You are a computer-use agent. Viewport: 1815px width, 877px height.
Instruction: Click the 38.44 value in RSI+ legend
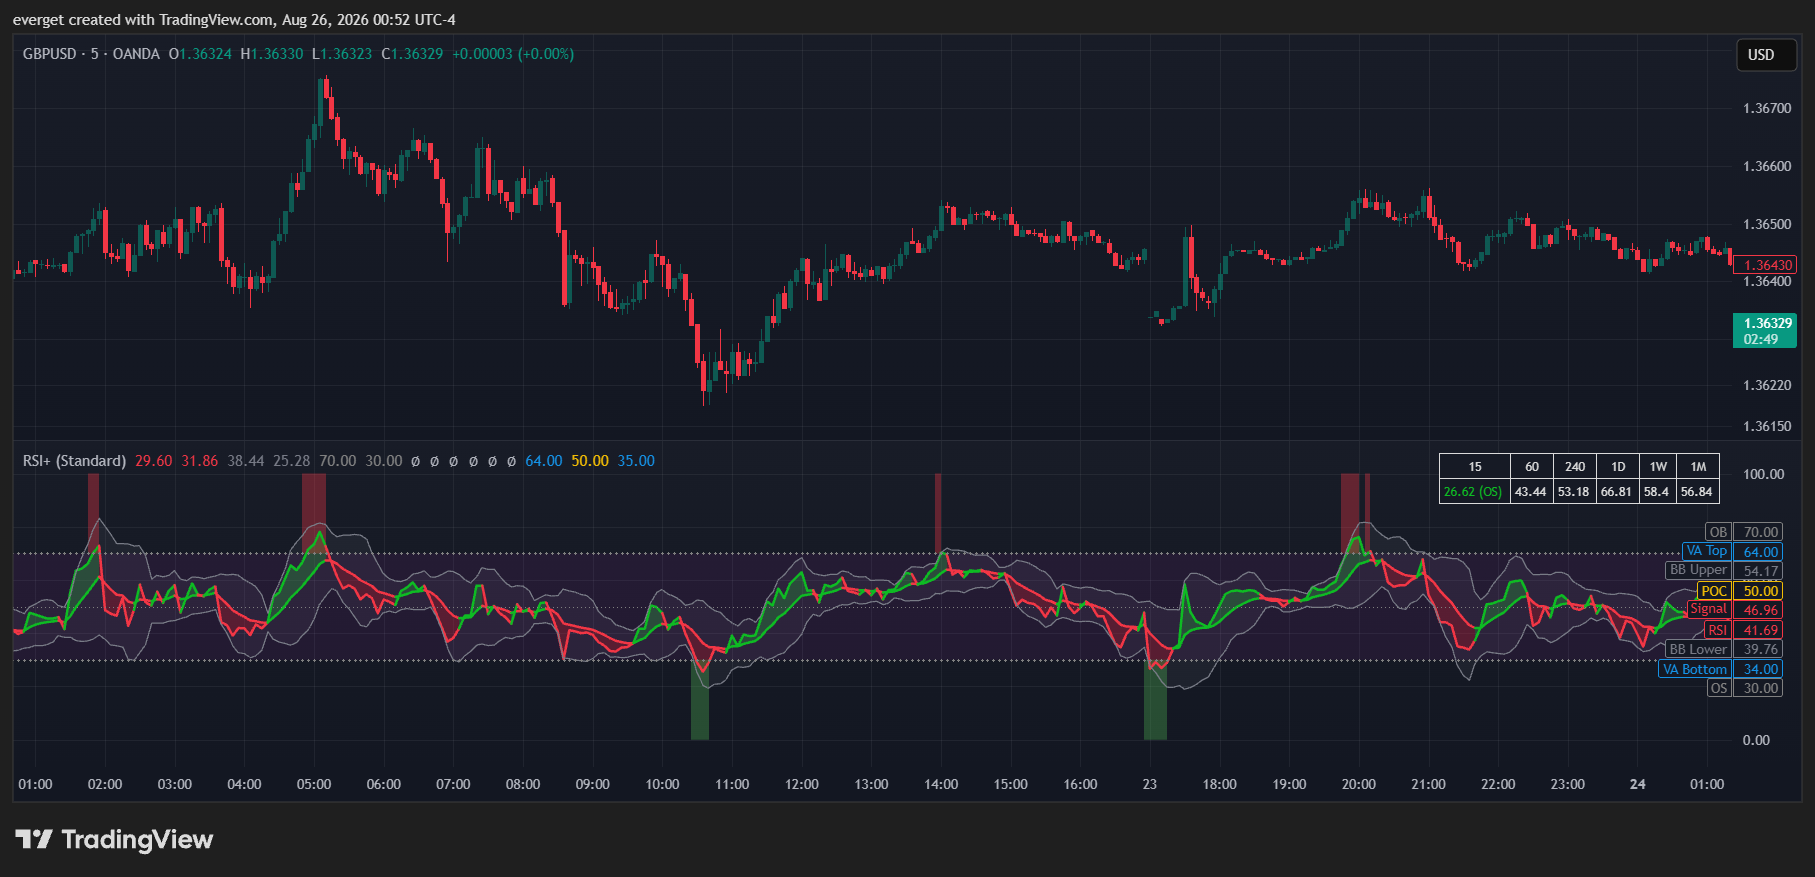coord(246,461)
